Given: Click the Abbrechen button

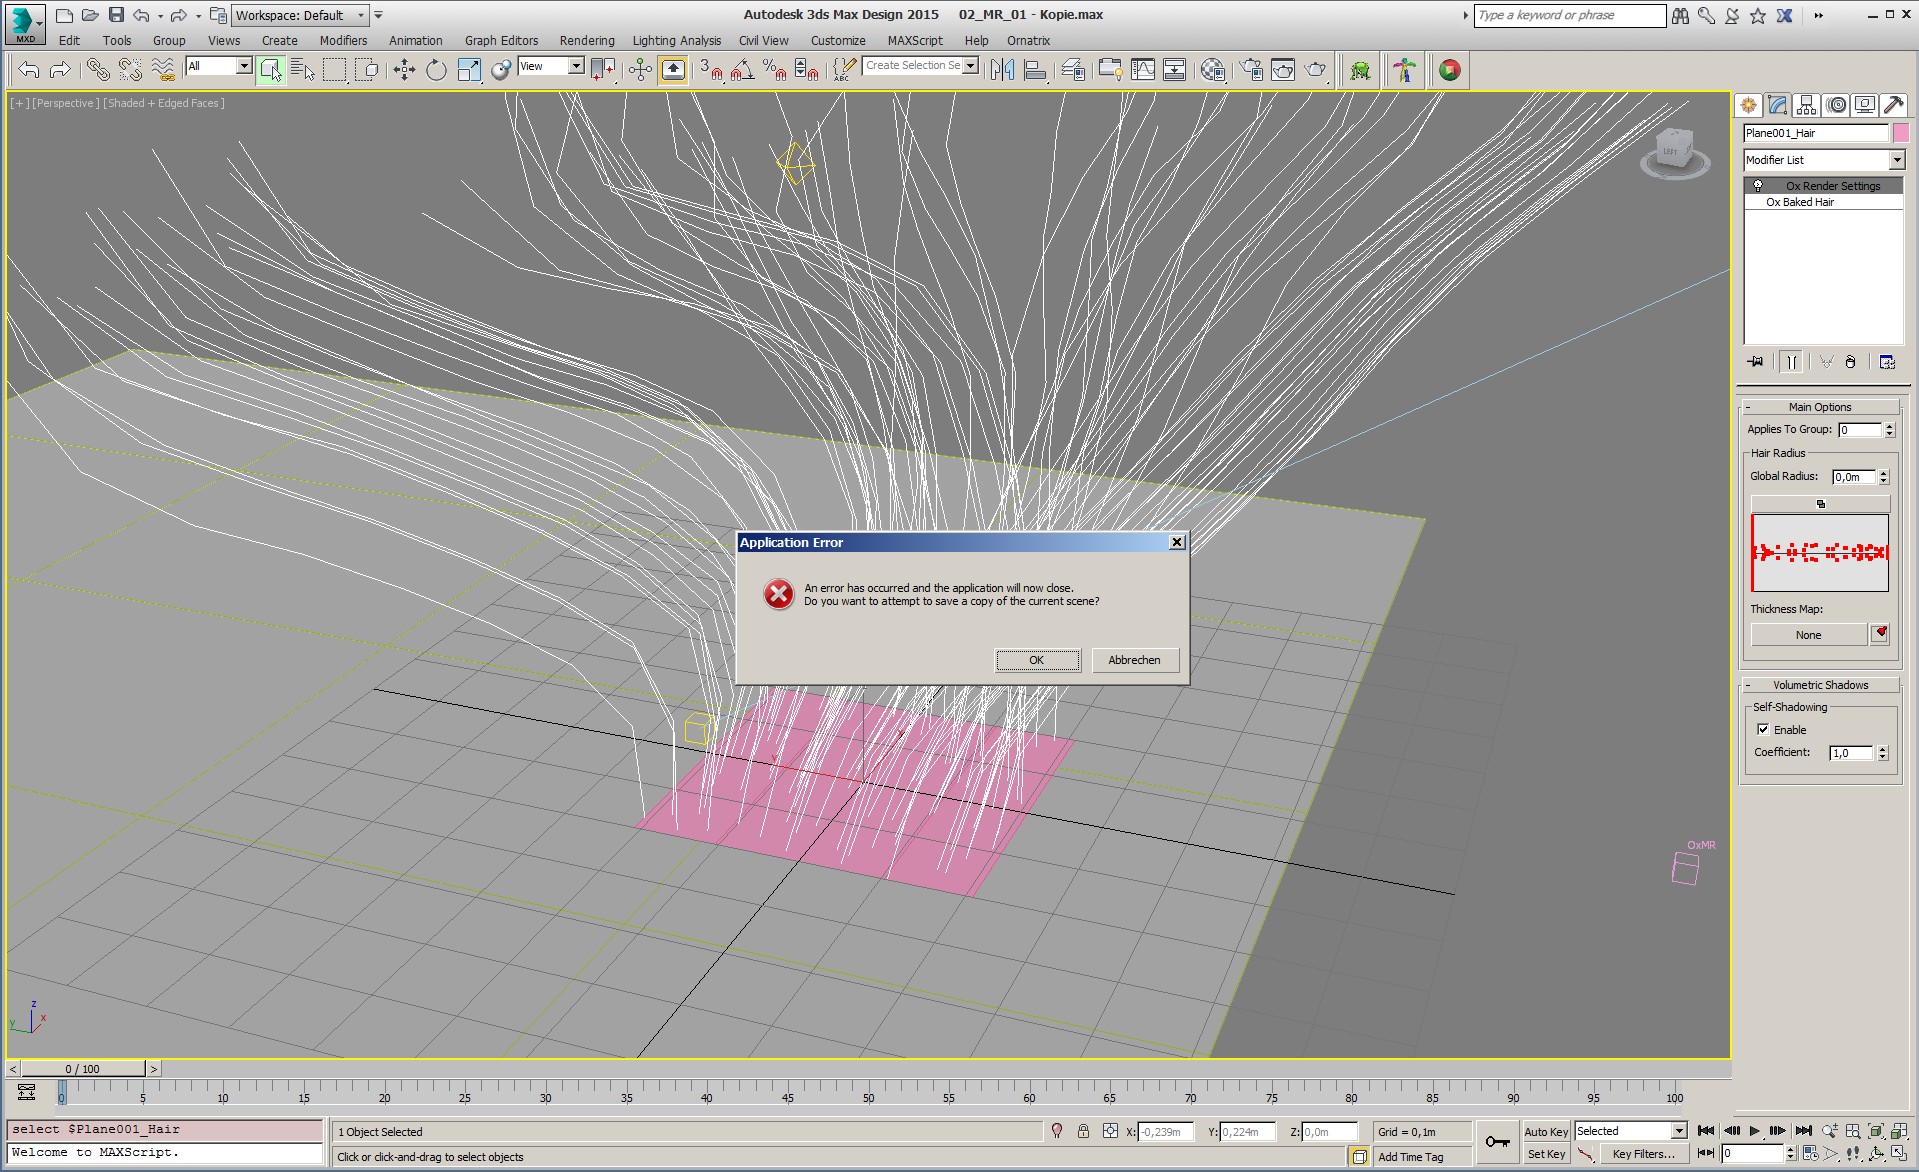Looking at the screenshot, I should point(1134,660).
